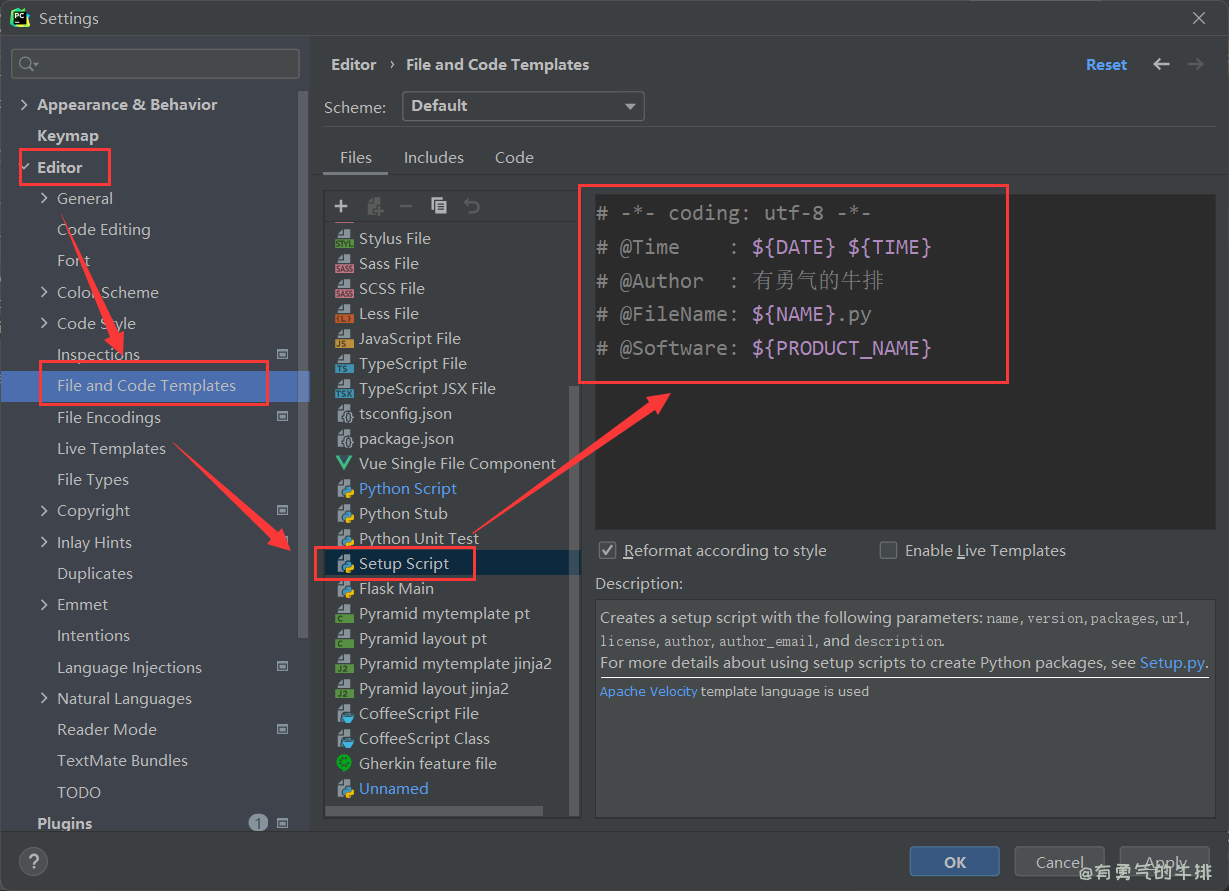Select the Vue Single File Component template
The image size is (1229, 891).
(x=456, y=464)
